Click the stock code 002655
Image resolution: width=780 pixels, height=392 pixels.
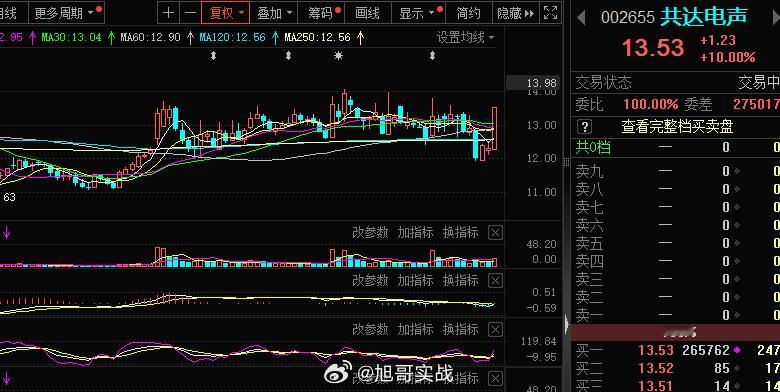point(627,17)
